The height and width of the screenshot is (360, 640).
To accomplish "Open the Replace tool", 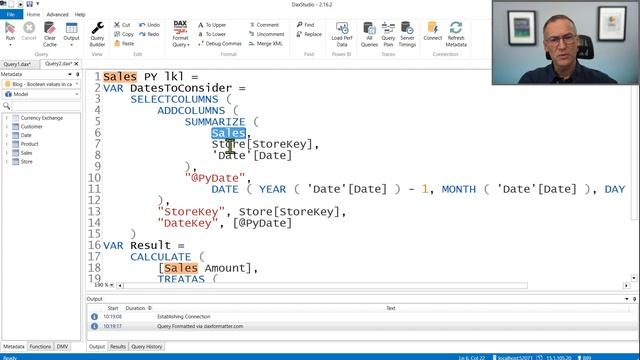I will click(309, 34).
